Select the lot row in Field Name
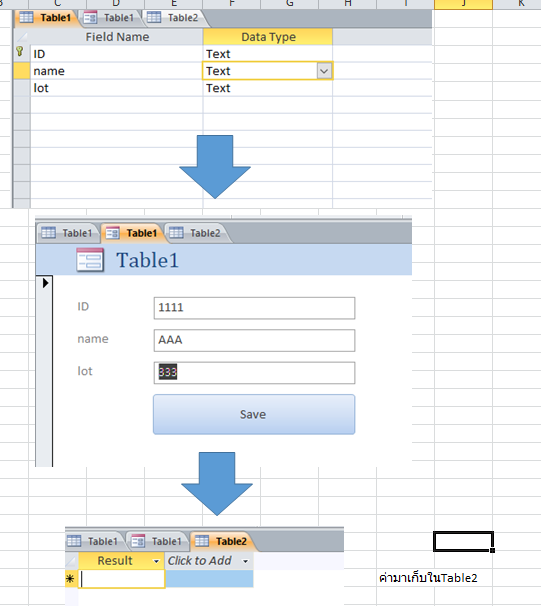The height and width of the screenshot is (606, 541). coord(116,88)
